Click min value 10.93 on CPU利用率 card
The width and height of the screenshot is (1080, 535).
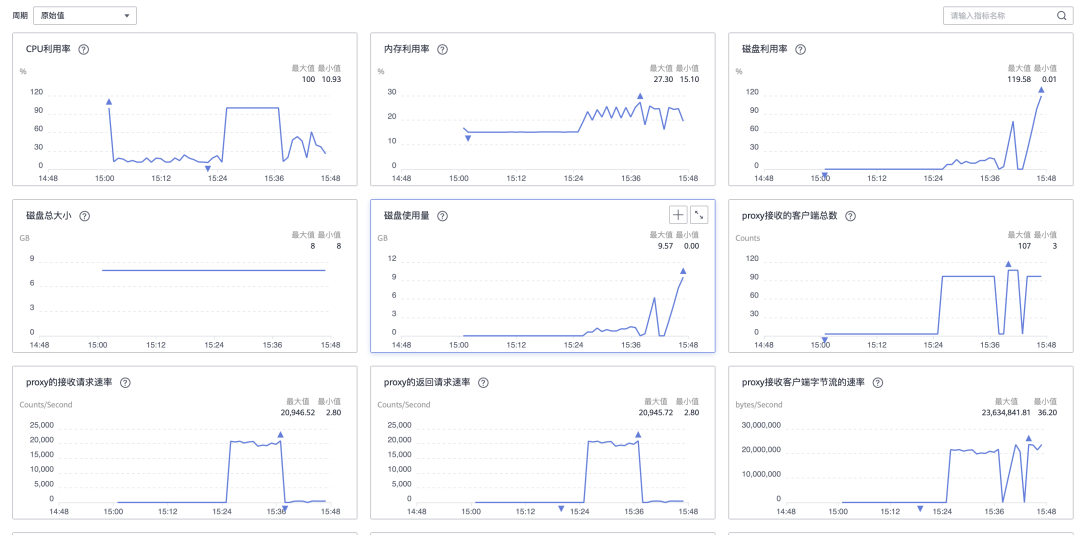point(331,79)
